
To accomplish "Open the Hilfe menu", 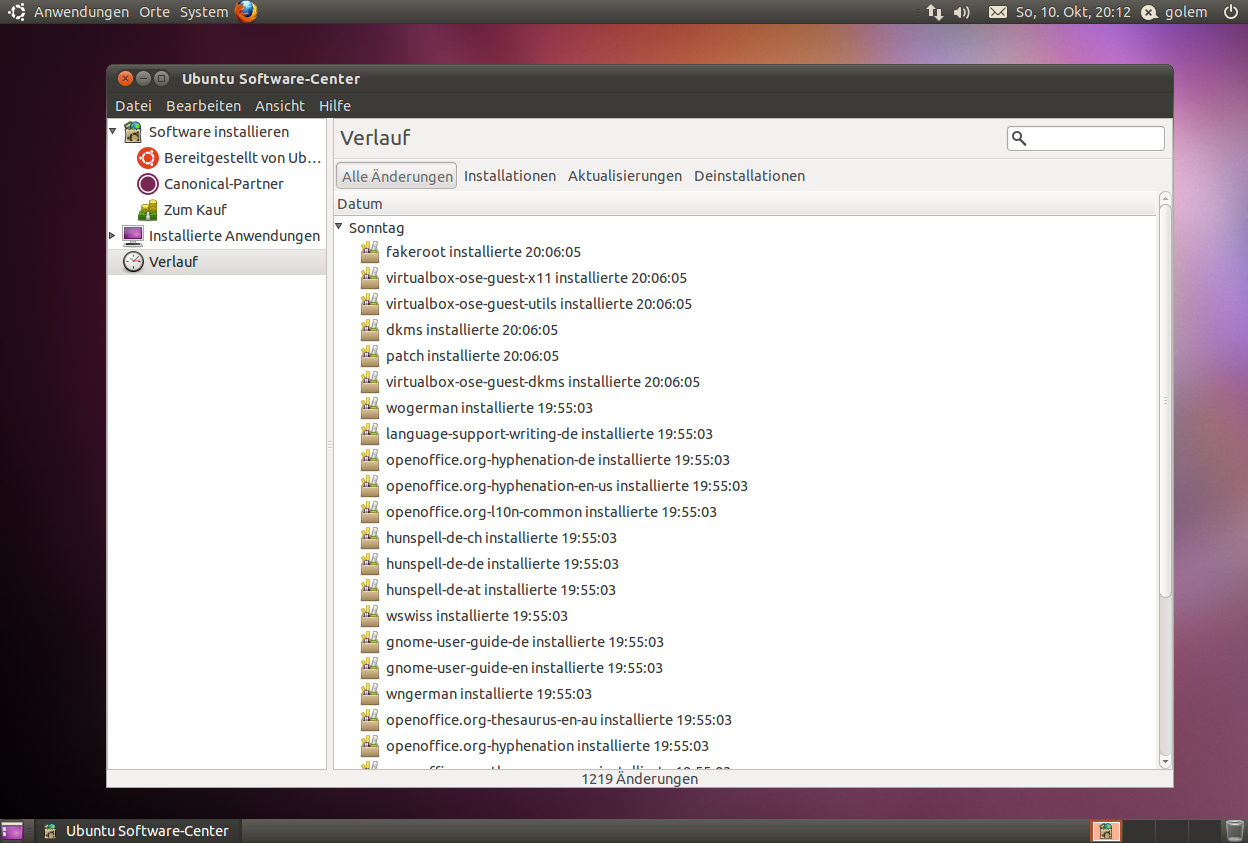I will (x=335, y=106).
